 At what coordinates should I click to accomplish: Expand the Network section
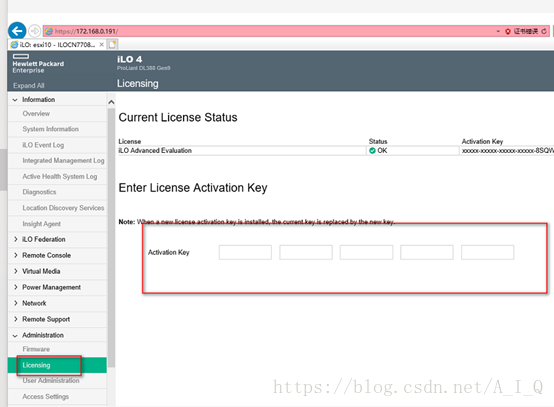pos(16,303)
